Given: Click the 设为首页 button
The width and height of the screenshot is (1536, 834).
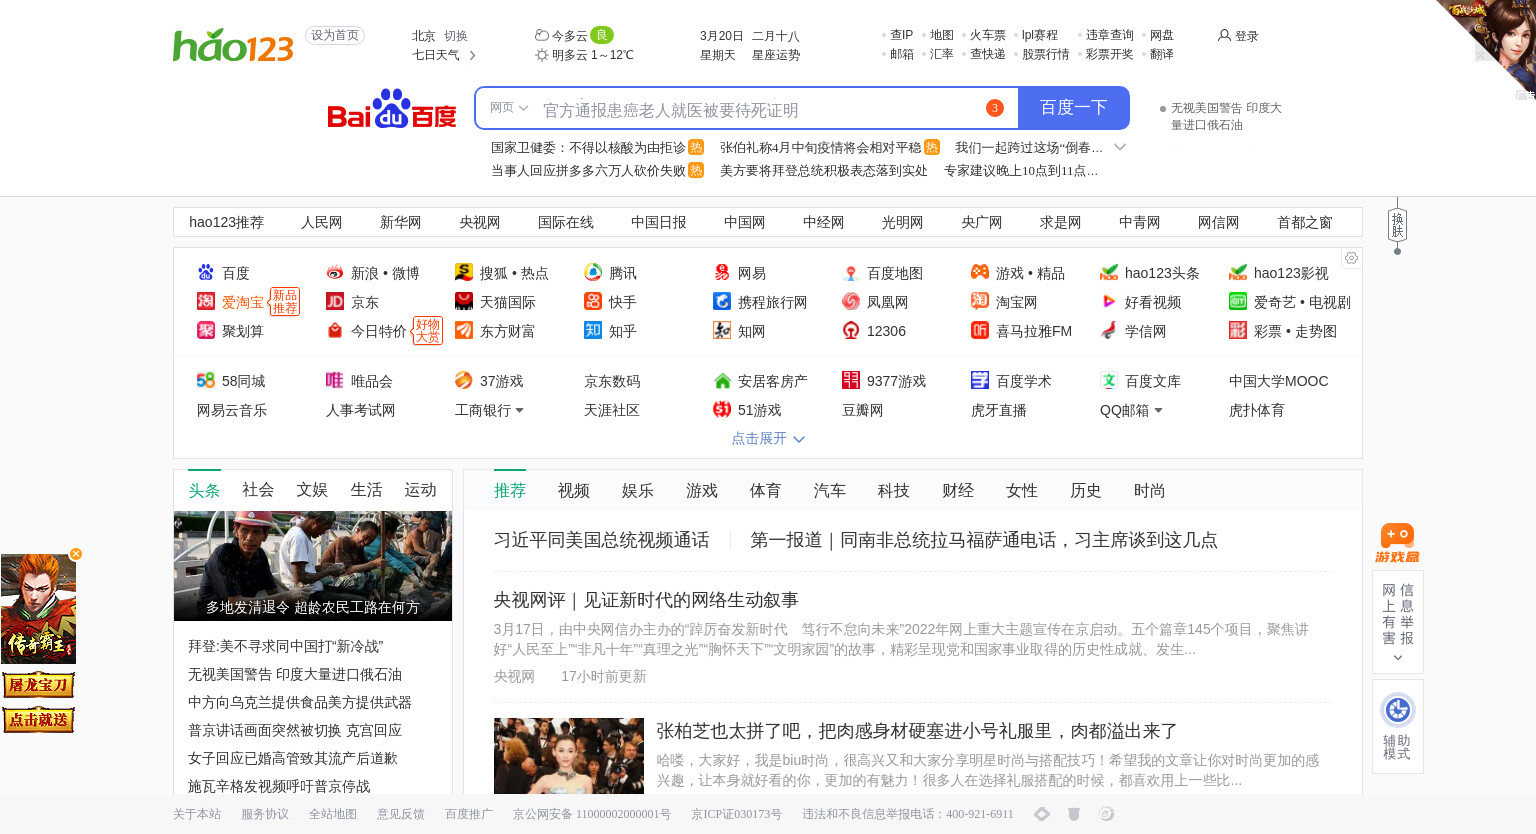Looking at the screenshot, I should [x=335, y=35].
